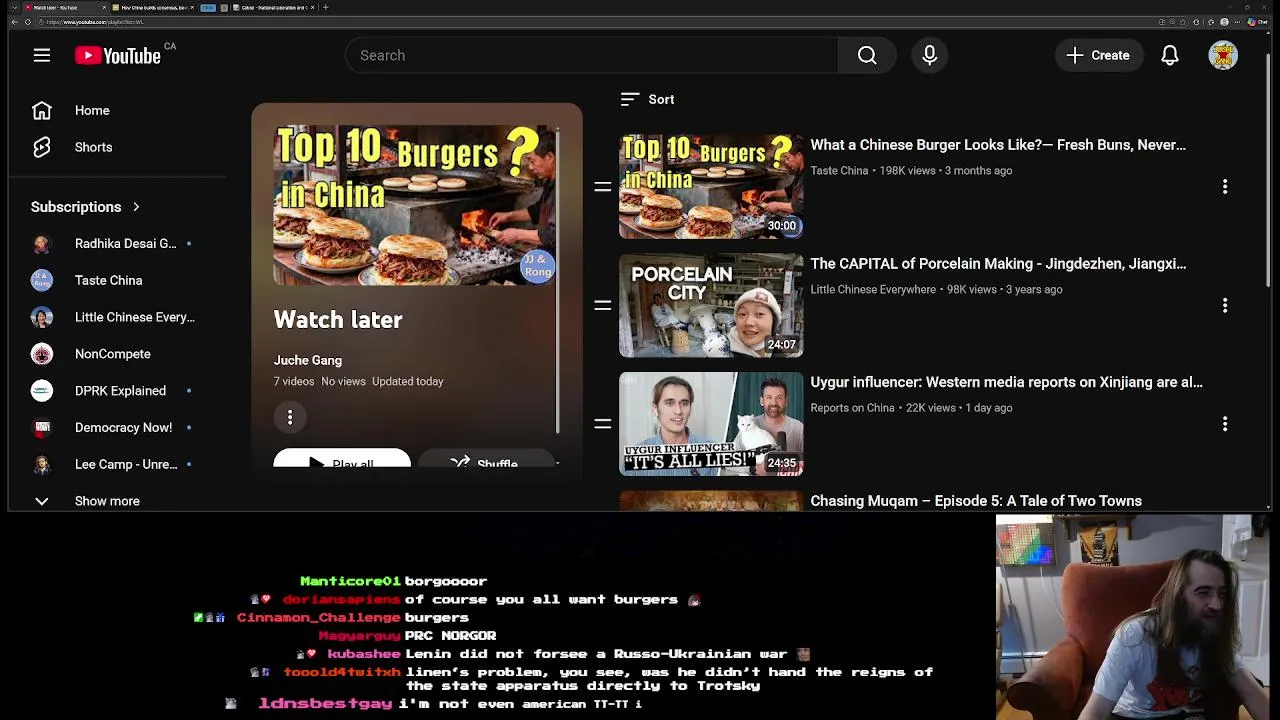Click Shuffle button

(486, 460)
